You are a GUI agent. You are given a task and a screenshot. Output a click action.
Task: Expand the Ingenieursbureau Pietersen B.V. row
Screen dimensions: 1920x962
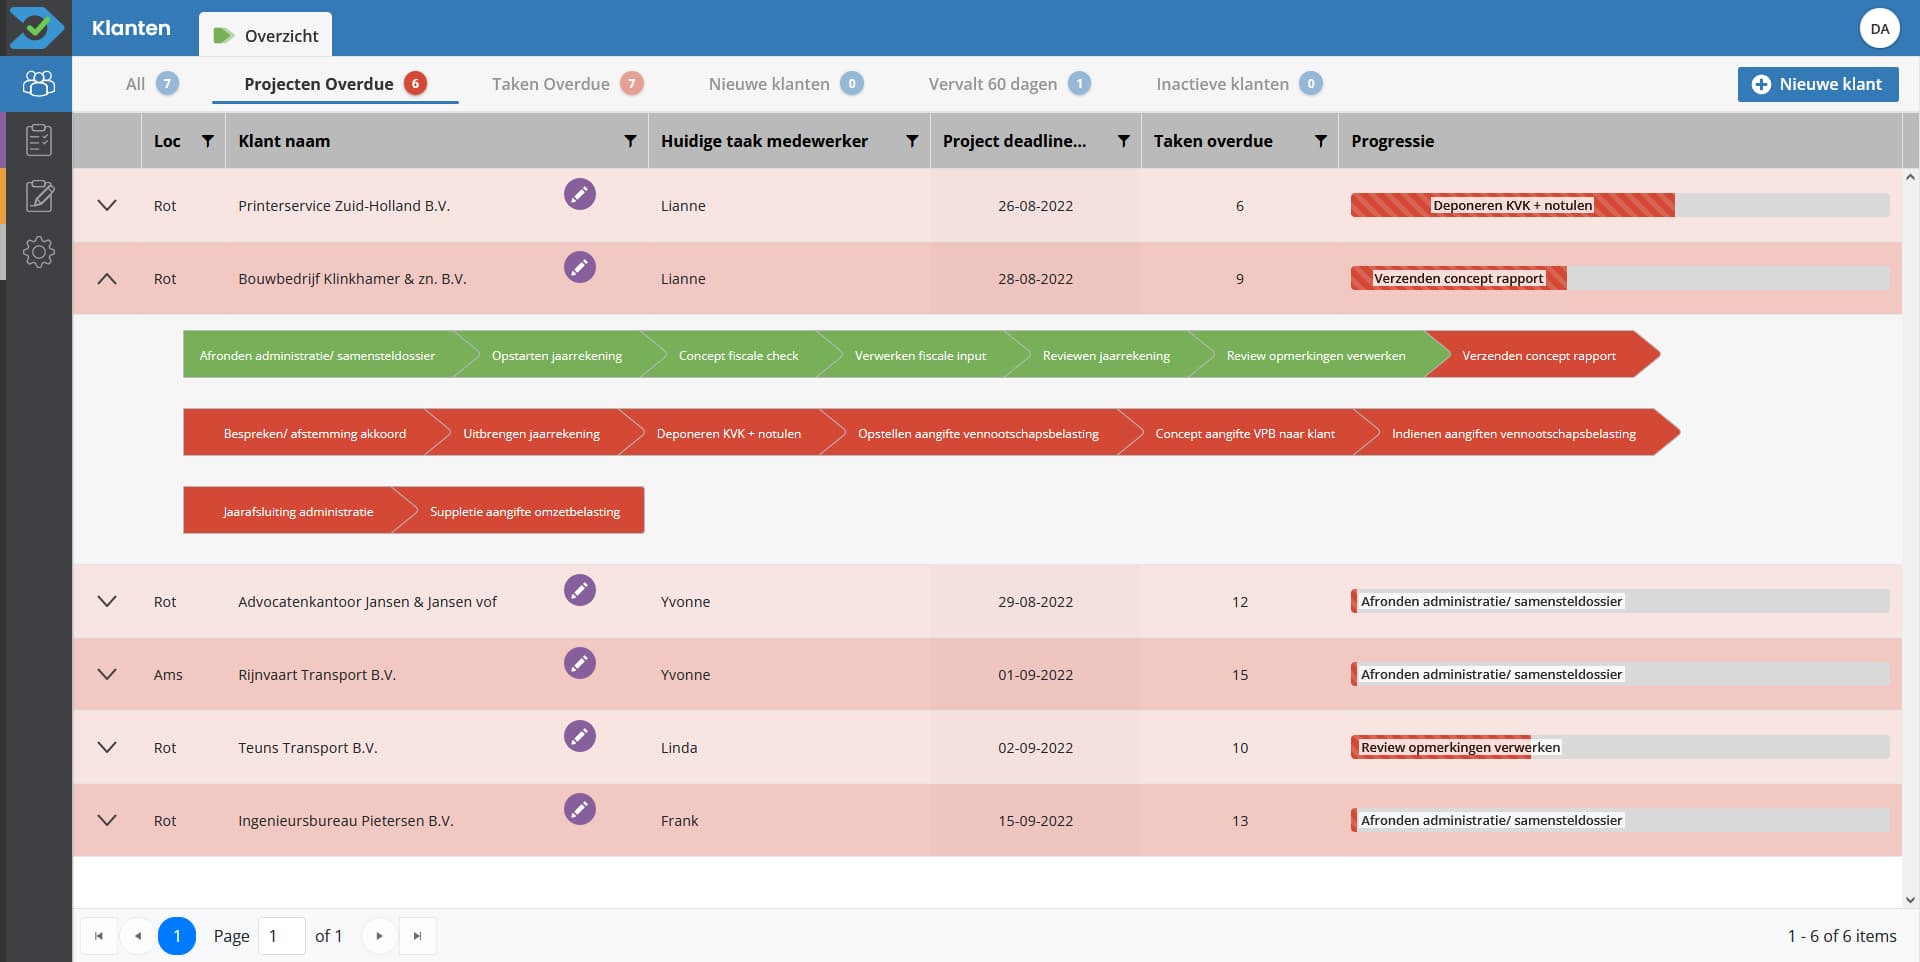tap(107, 821)
